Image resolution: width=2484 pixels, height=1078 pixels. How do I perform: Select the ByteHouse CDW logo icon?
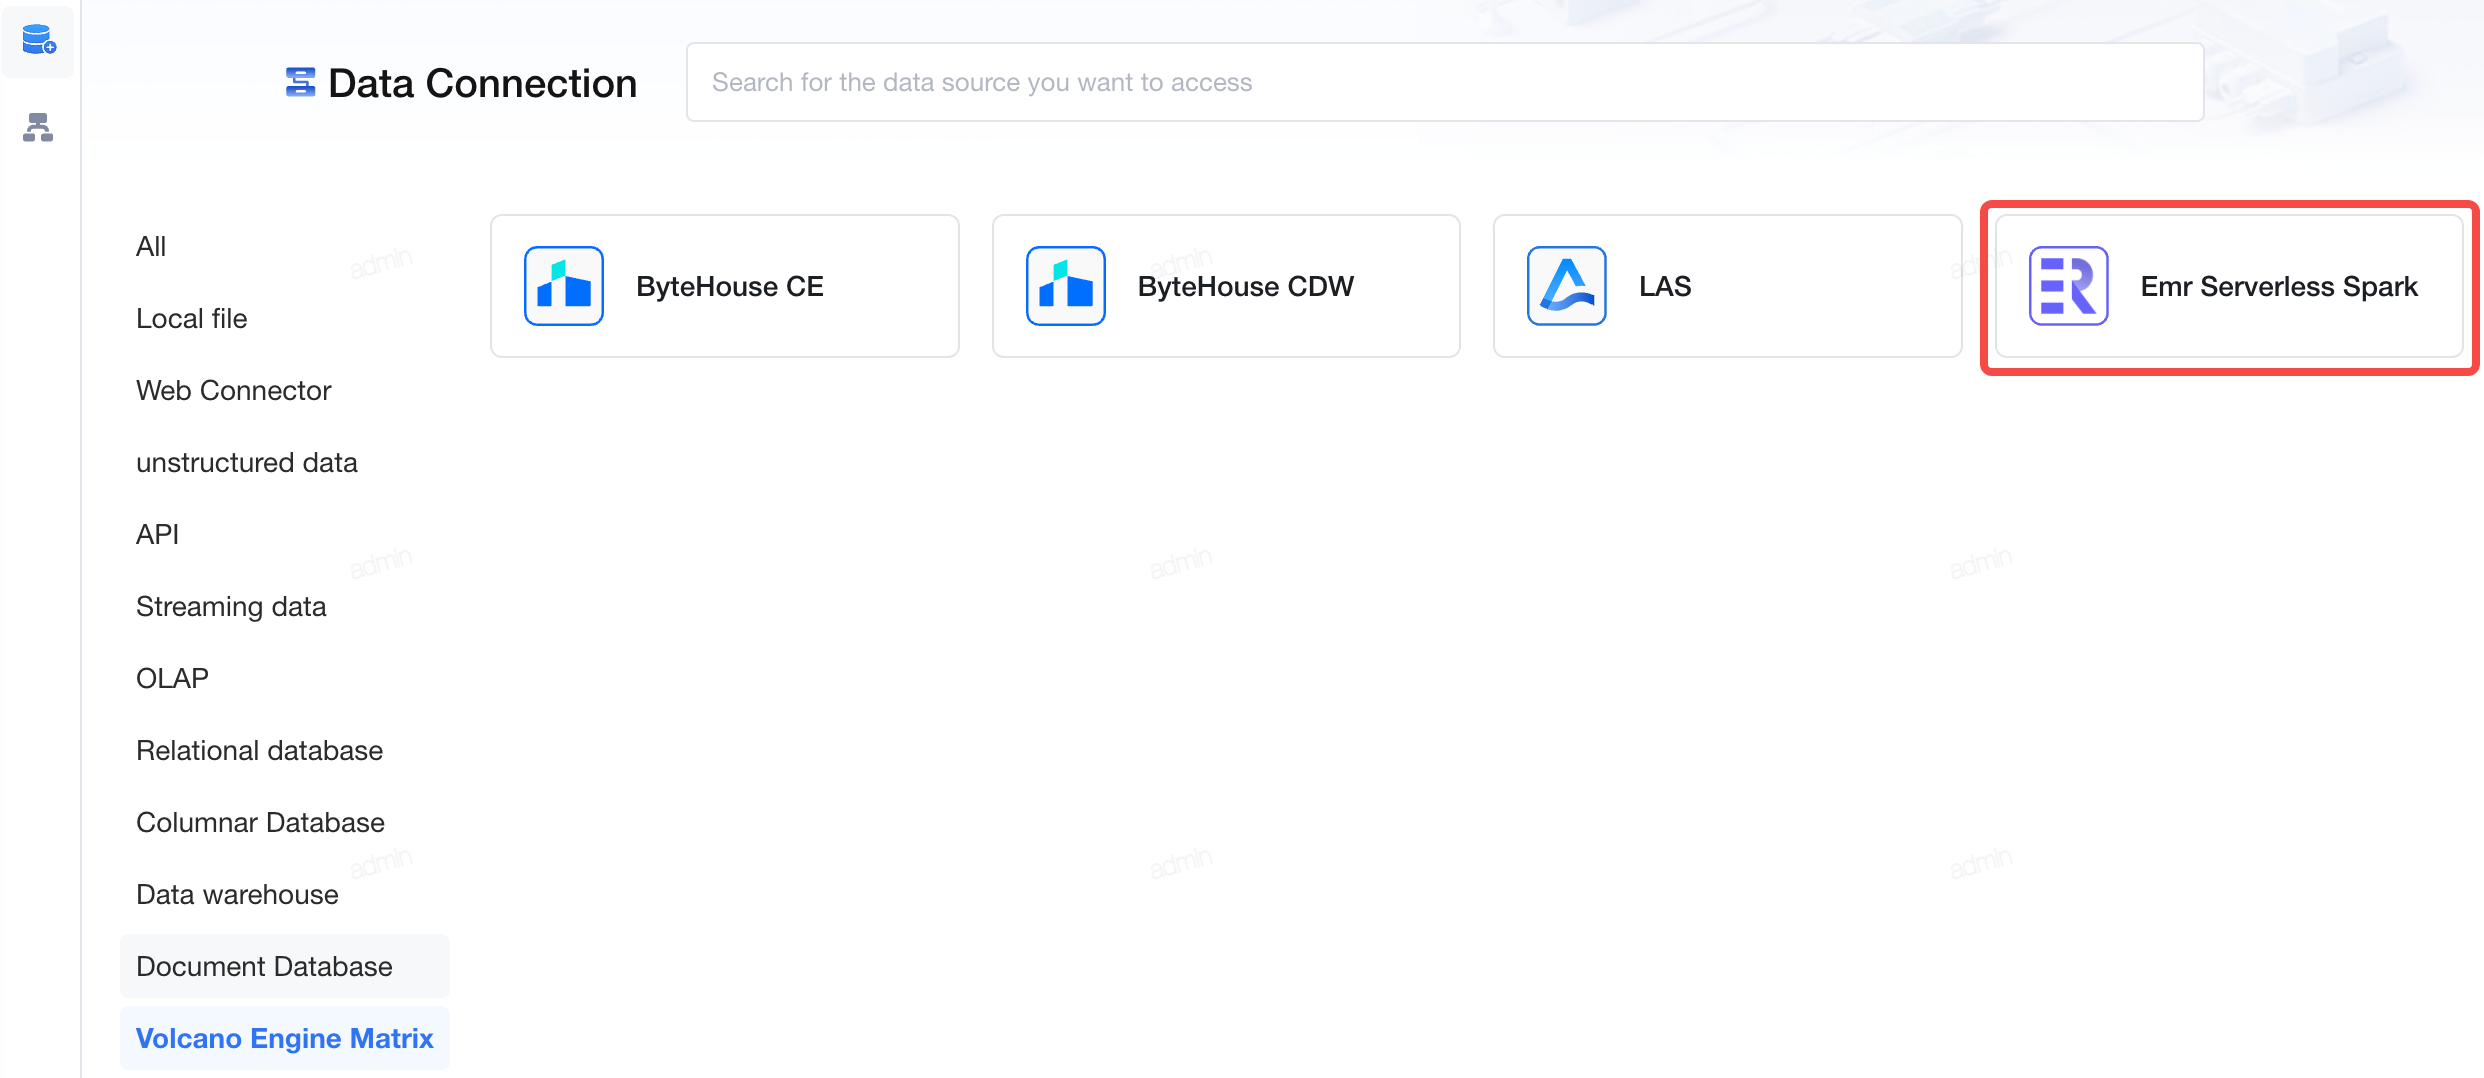tap(1066, 286)
